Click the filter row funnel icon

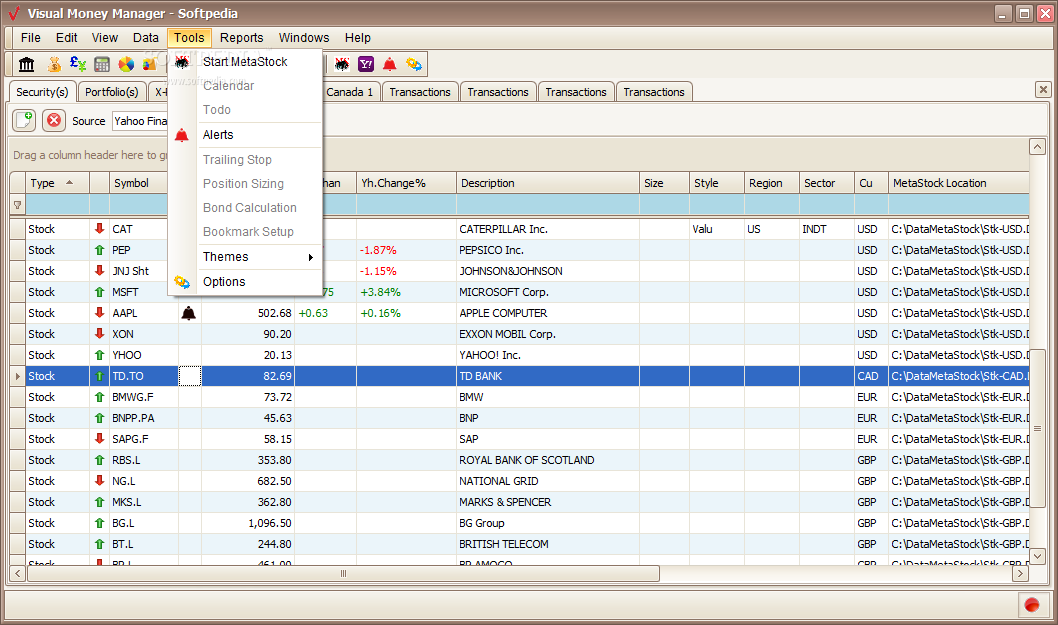(x=18, y=205)
